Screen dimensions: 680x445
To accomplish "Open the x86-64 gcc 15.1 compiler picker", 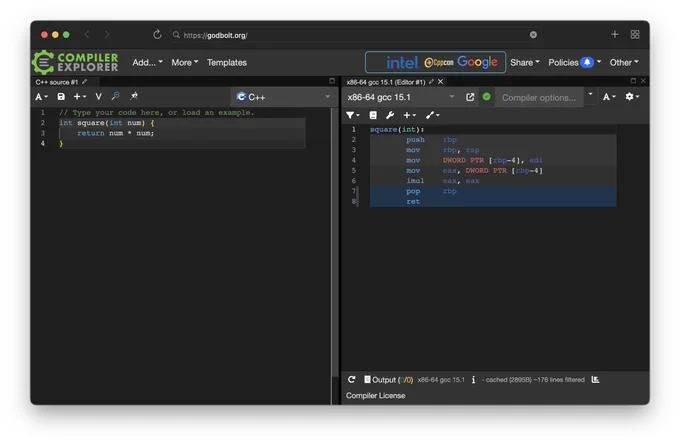I will (401, 97).
